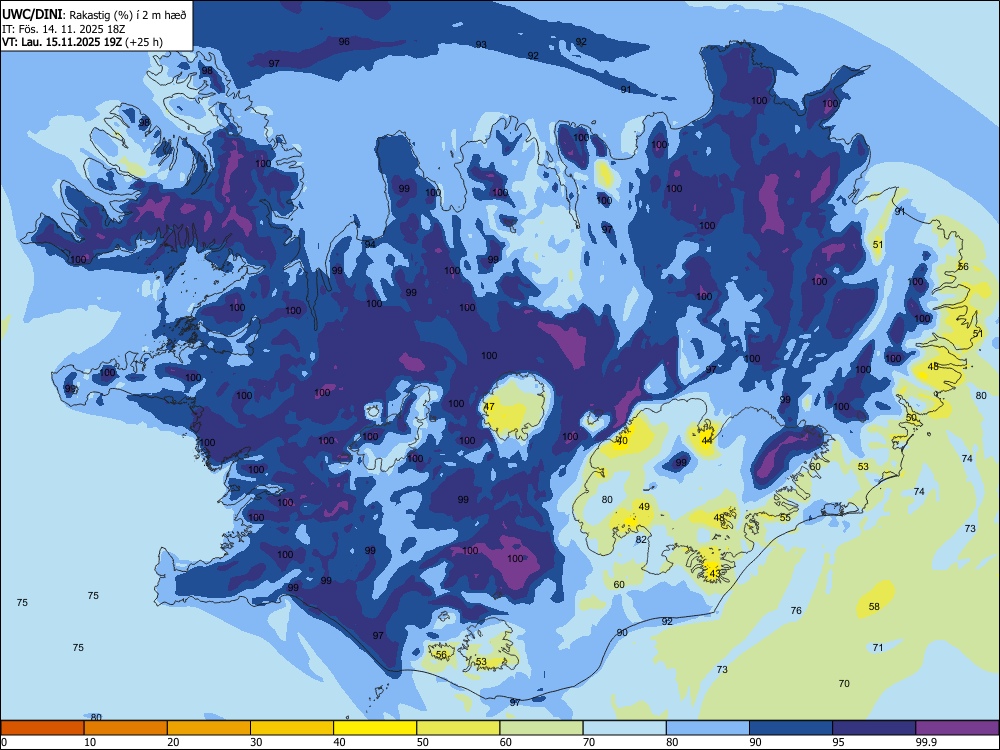Click the value 90 on the south coast
The width and height of the screenshot is (1000, 750).
[x=622, y=633]
